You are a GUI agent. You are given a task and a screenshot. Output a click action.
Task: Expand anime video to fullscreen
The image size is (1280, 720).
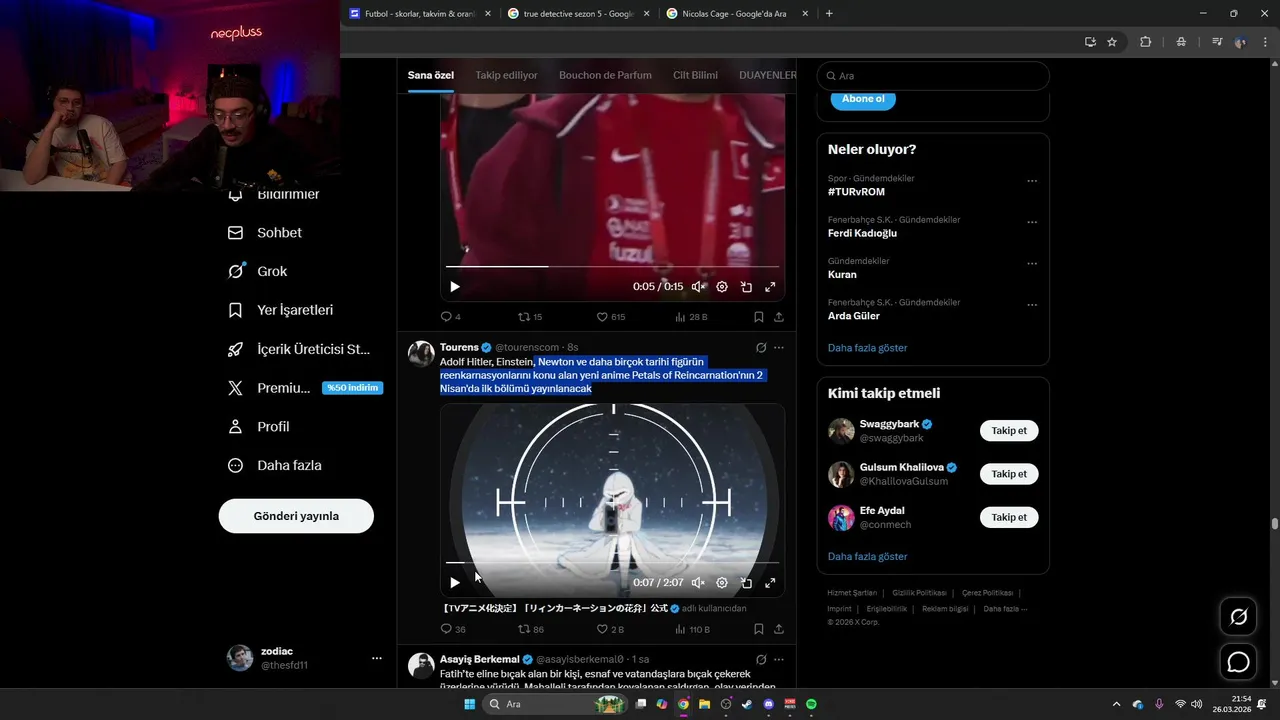pyautogui.click(x=770, y=583)
